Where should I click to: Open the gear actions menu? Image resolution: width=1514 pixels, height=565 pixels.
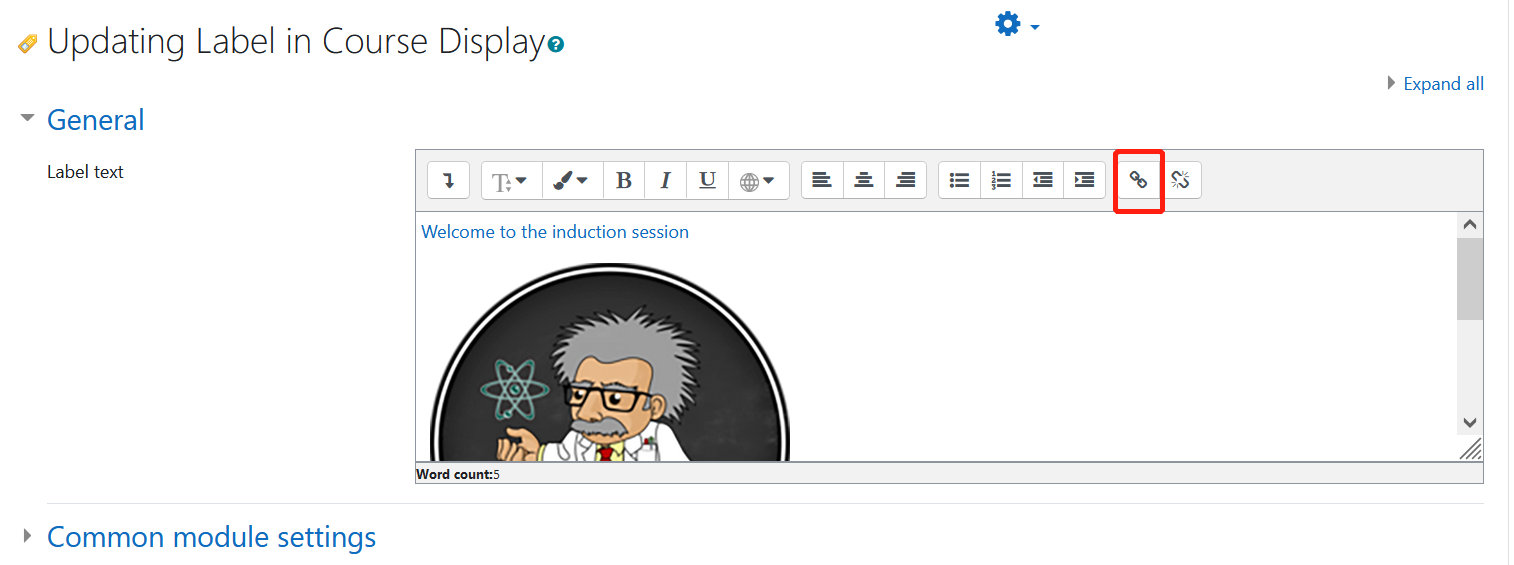pos(1017,24)
